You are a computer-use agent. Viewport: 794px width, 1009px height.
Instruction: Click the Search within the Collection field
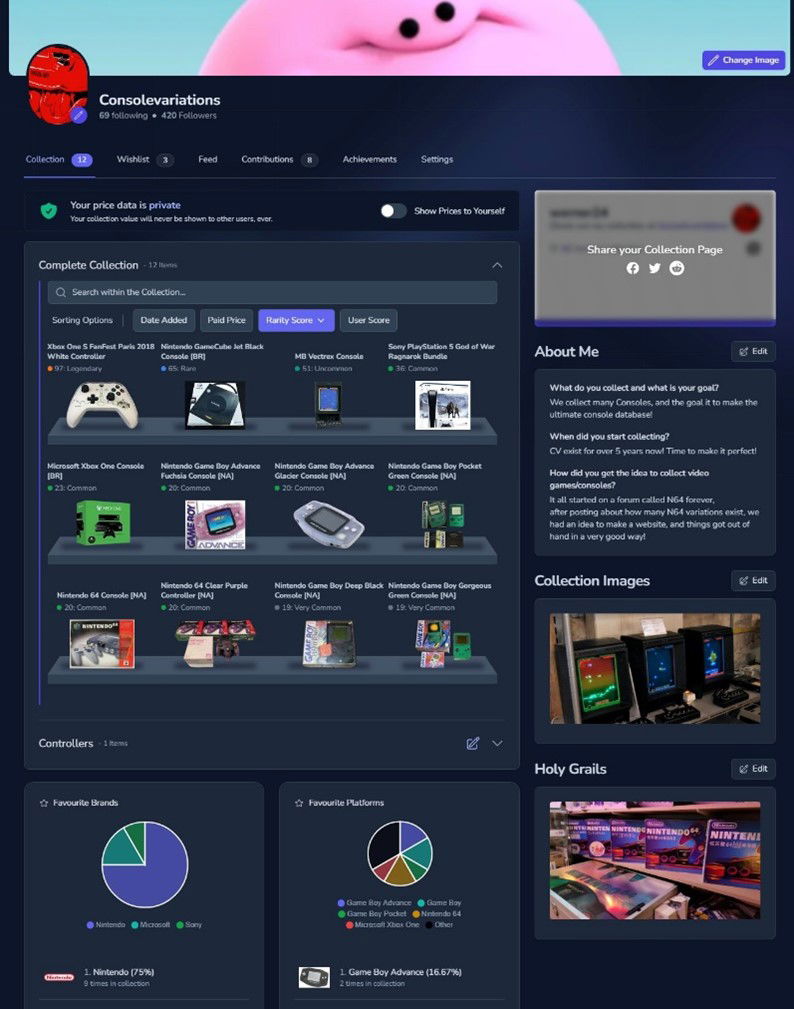pos(272,292)
